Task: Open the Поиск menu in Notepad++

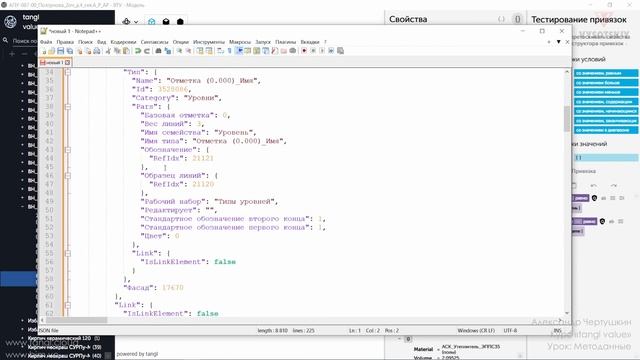Action: click(x=85, y=42)
